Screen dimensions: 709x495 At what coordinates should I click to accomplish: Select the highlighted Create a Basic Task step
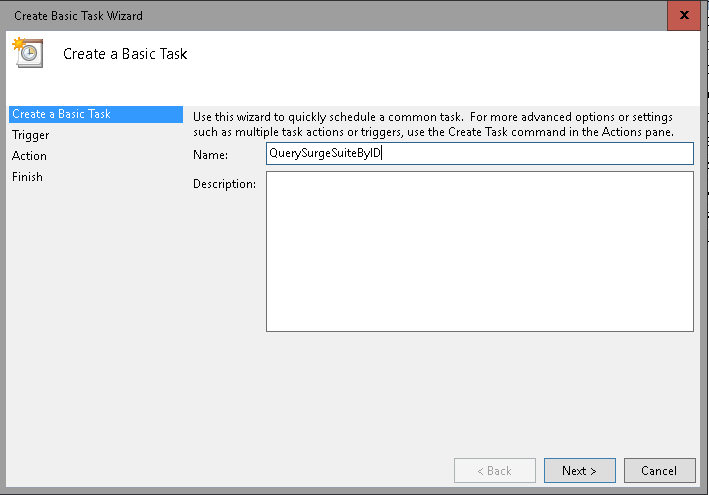96,114
